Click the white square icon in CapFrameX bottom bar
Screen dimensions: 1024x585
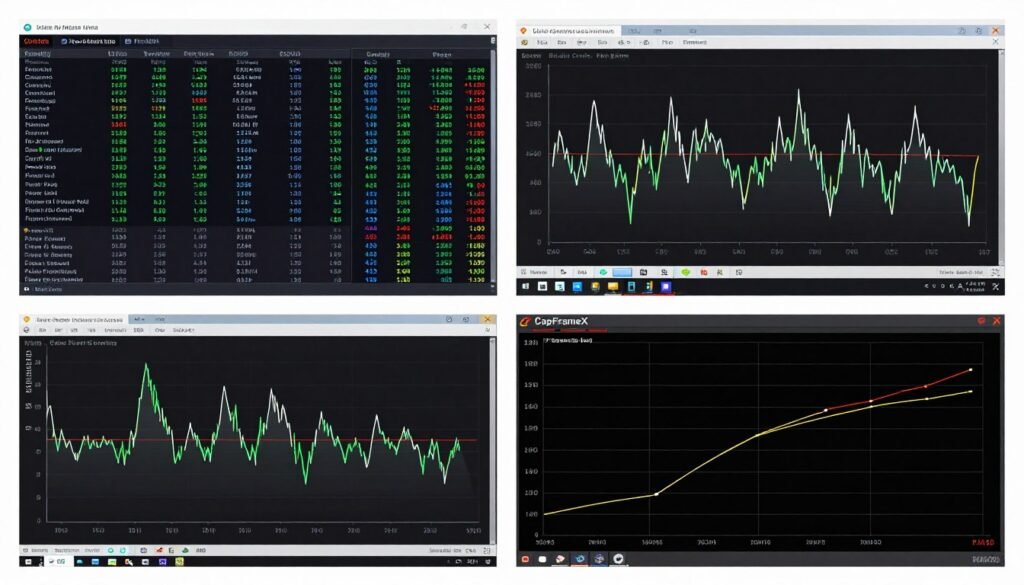pyautogui.click(x=542, y=559)
